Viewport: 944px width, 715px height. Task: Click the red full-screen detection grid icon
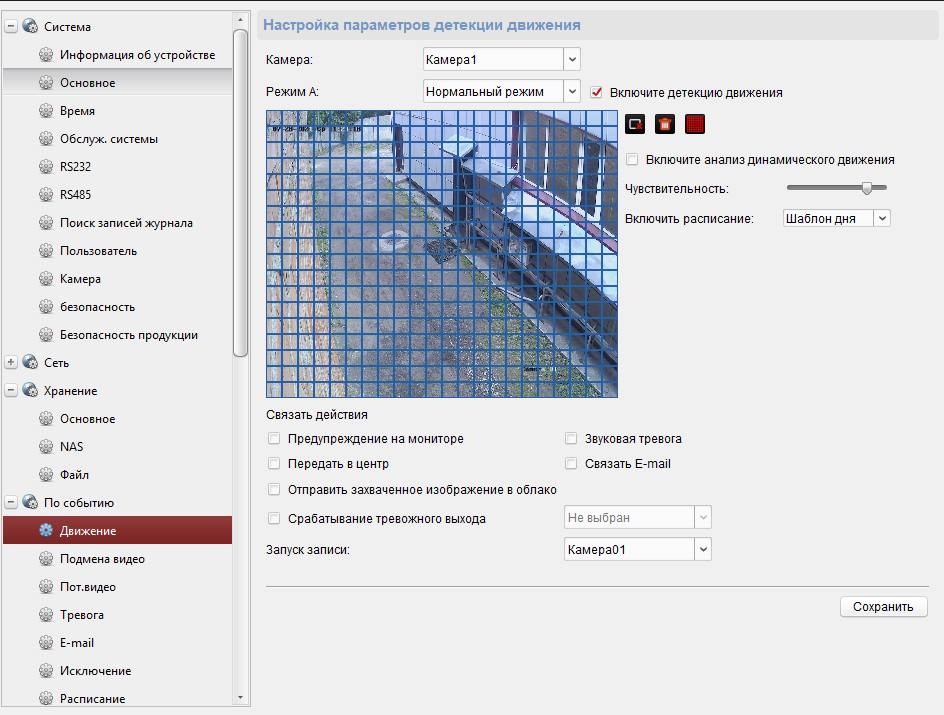click(x=696, y=124)
